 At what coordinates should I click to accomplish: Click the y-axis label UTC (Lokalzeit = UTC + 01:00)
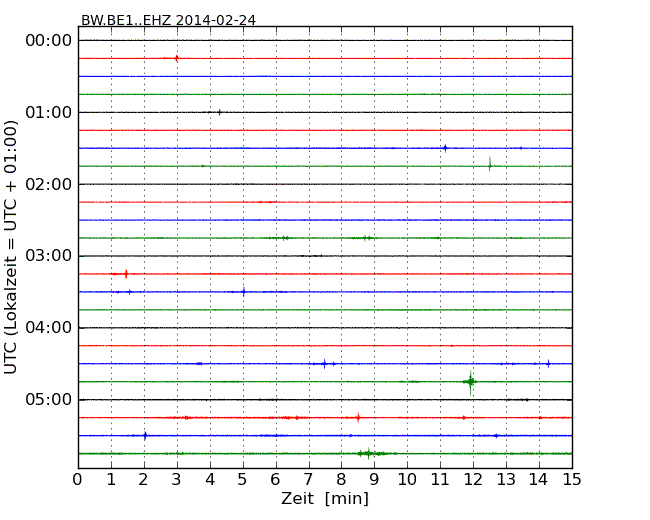pyautogui.click(x=11, y=247)
